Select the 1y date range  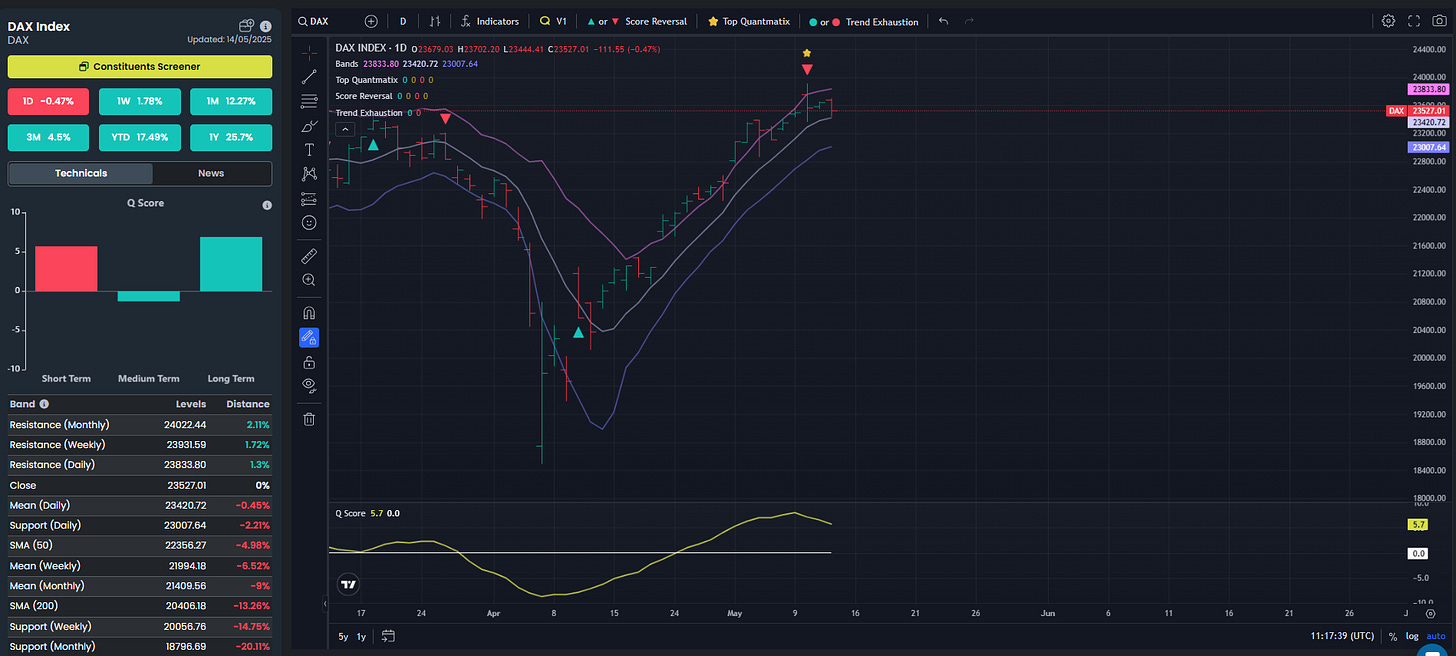tap(361, 636)
